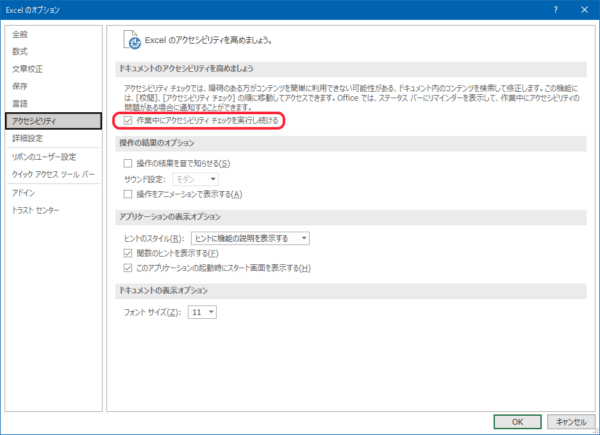Close the Excel options dialog

[x=582, y=9]
